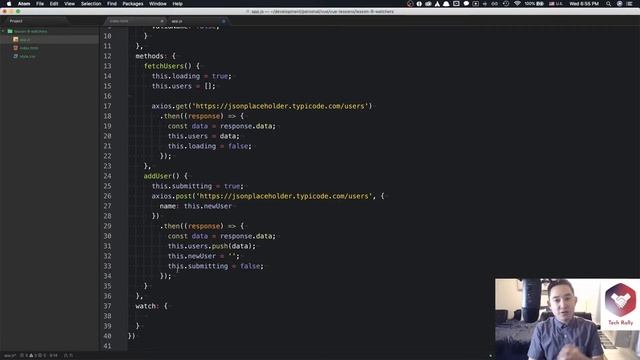
Task: Open the Find menu
Action: pyautogui.click(x=112, y=4)
